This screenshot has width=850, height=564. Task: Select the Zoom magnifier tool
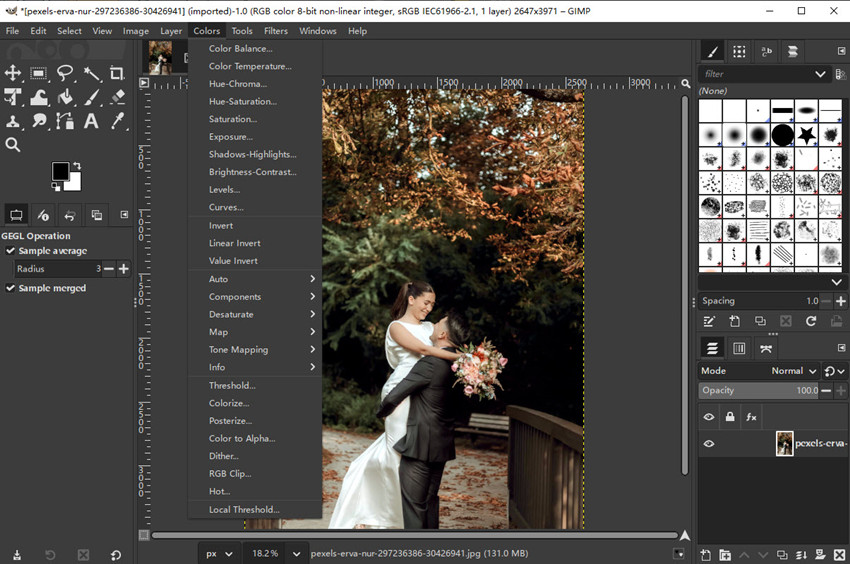click(x=13, y=145)
